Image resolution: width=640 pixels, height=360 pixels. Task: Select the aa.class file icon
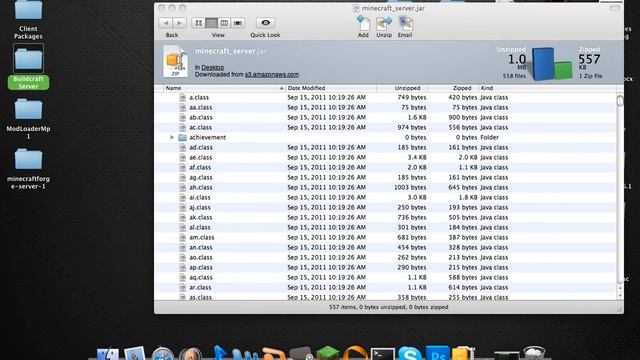[182, 107]
